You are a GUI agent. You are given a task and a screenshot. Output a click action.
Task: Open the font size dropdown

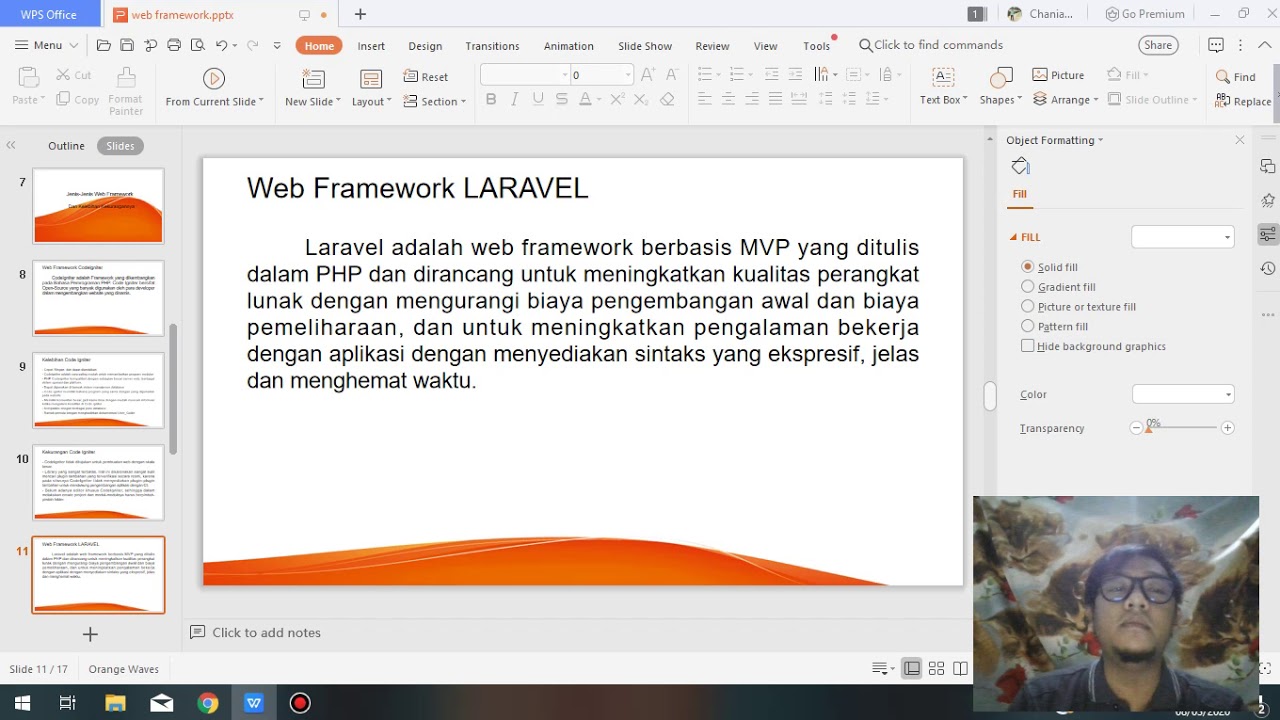(x=628, y=75)
